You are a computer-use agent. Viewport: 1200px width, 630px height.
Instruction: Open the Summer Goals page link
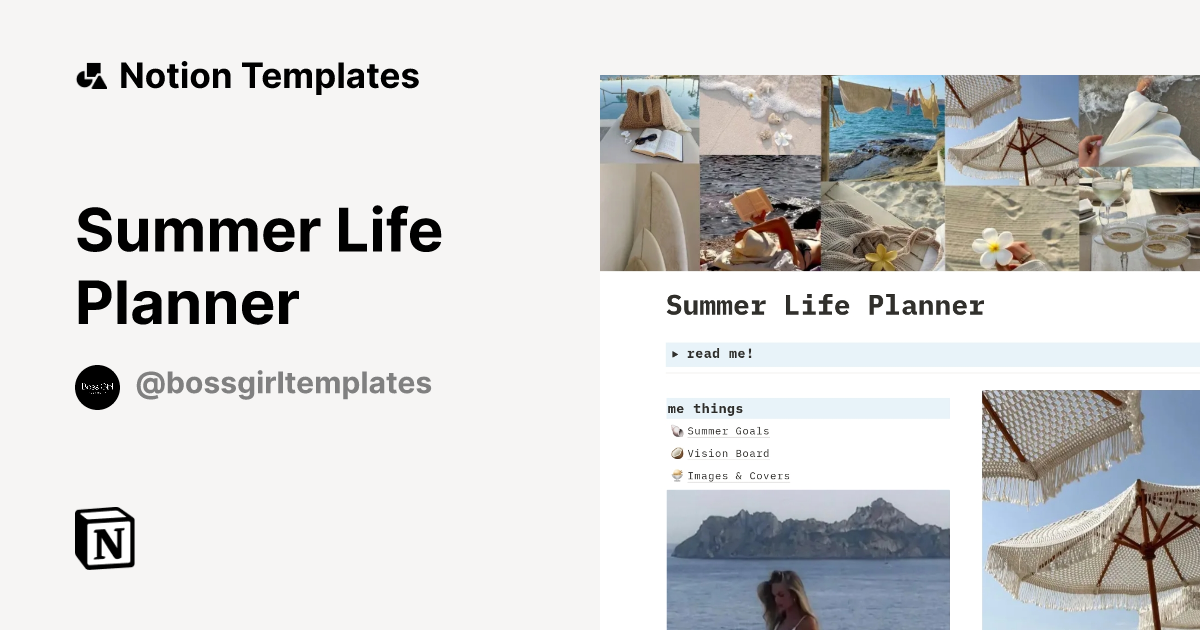coord(728,431)
